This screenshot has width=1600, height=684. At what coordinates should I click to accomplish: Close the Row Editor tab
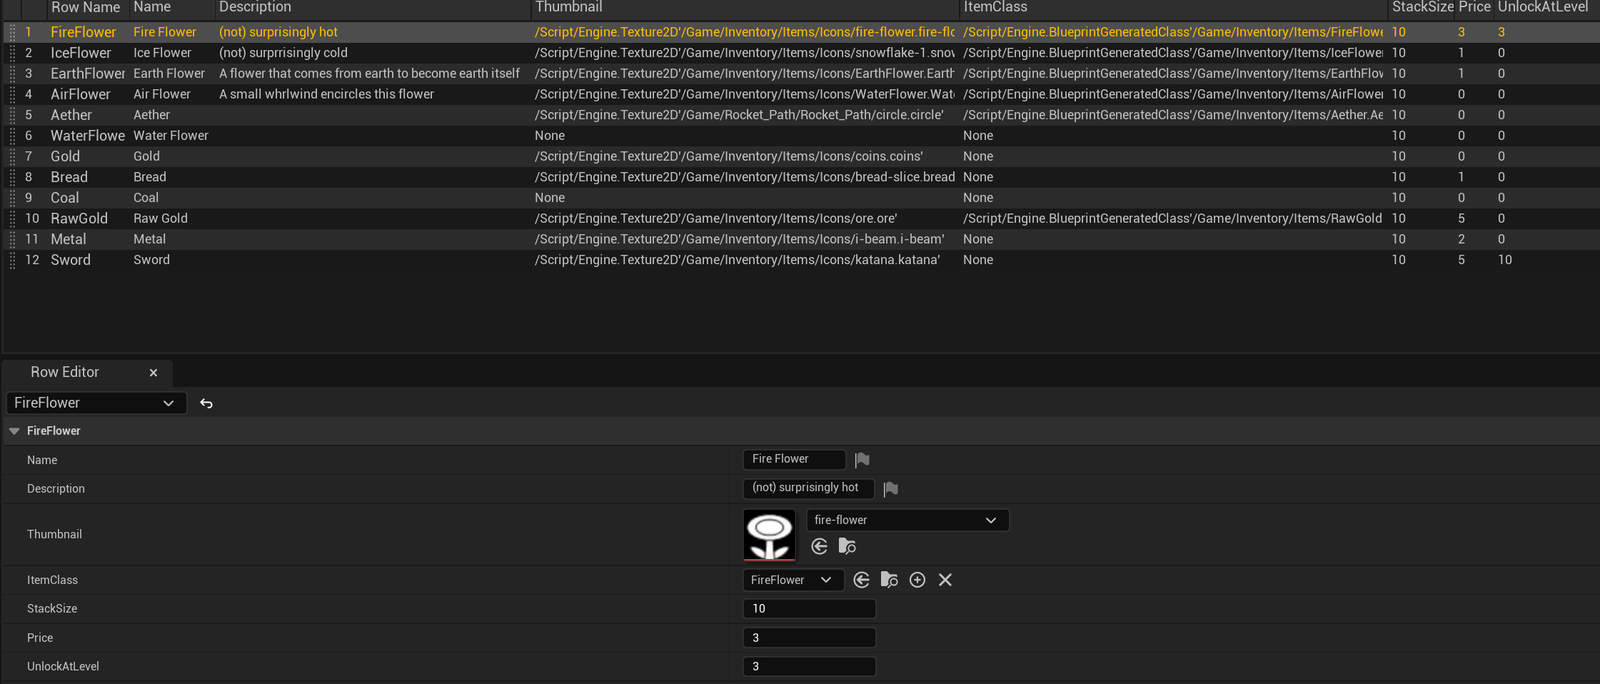click(153, 373)
